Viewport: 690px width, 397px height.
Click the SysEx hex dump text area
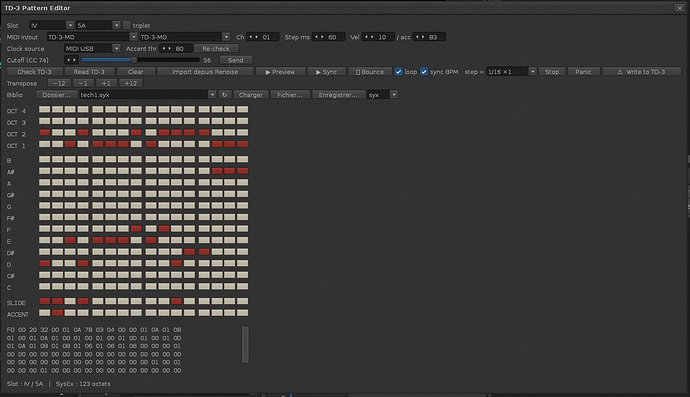94,350
